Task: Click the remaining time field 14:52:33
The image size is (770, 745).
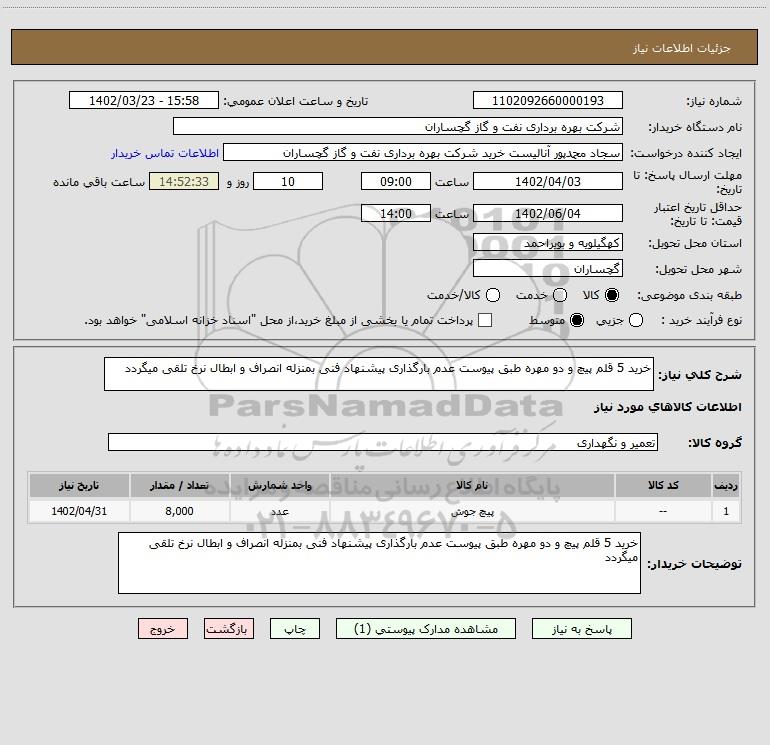Action: point(184,181)
